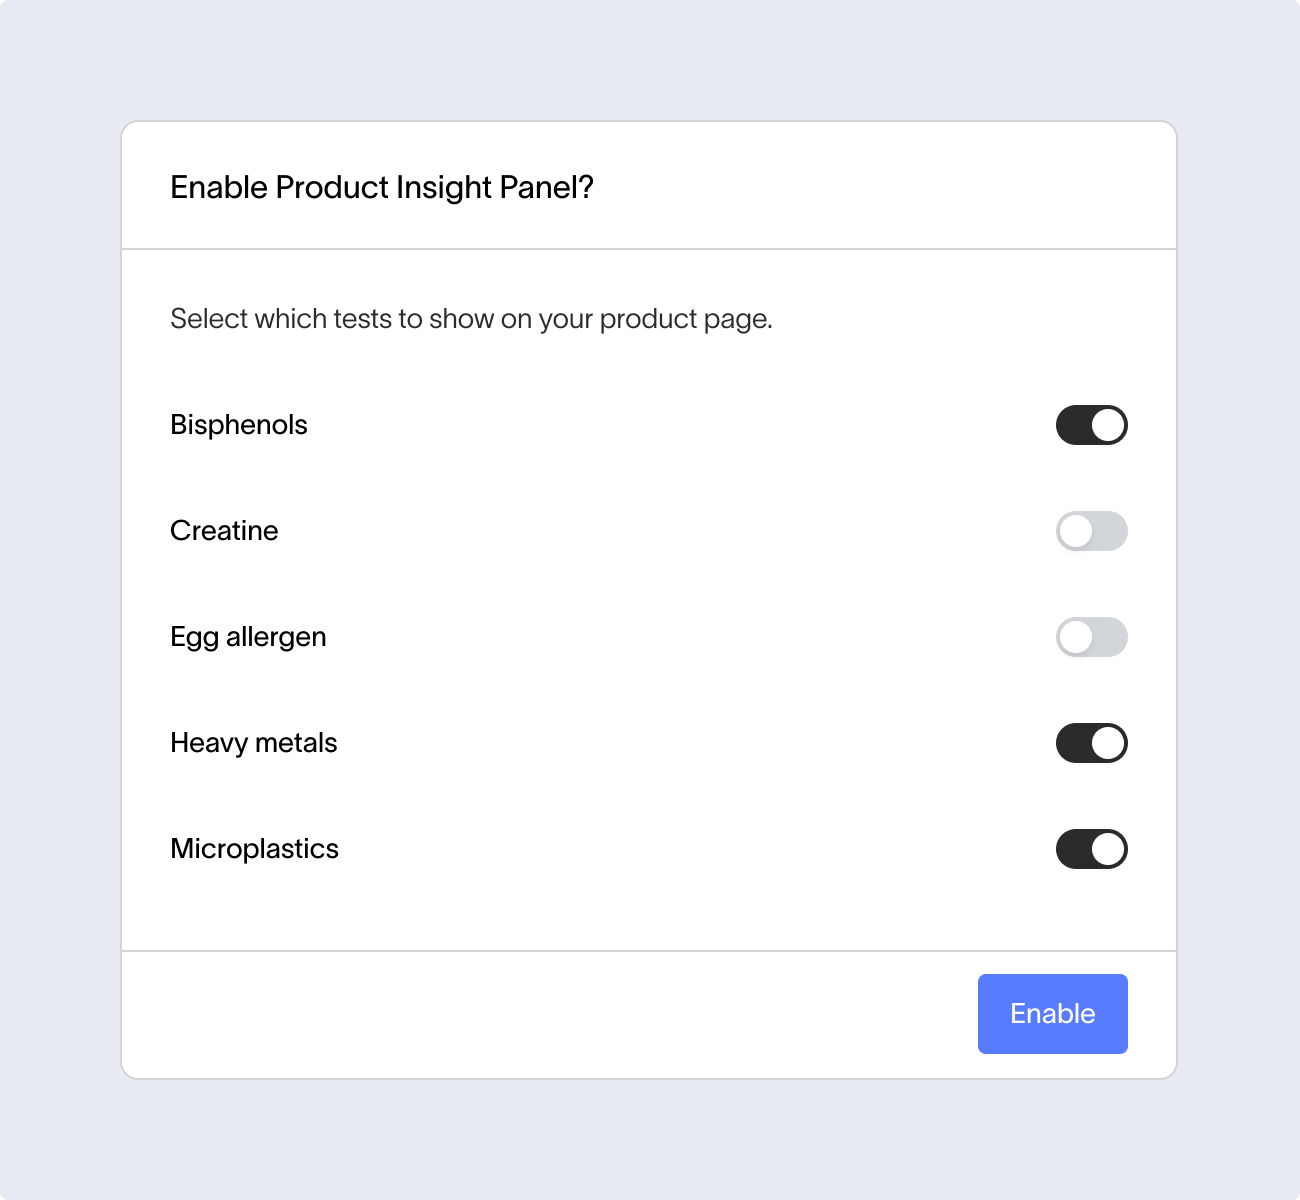Turn off the Bisphenols toggle
Viewport: 1300px width, 1200px height.
click(x=1092, y=425)
